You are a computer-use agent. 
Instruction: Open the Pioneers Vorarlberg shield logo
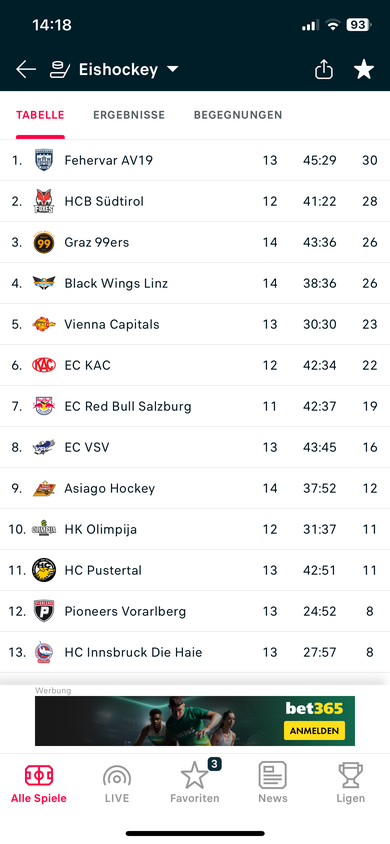point(44,611)
